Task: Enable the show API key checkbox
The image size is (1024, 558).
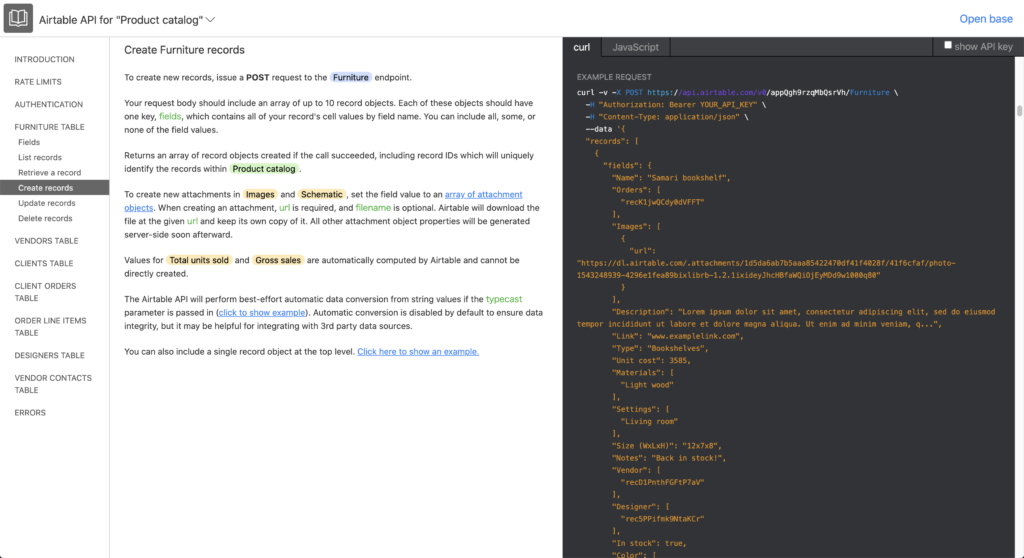Action: (948, 45)
